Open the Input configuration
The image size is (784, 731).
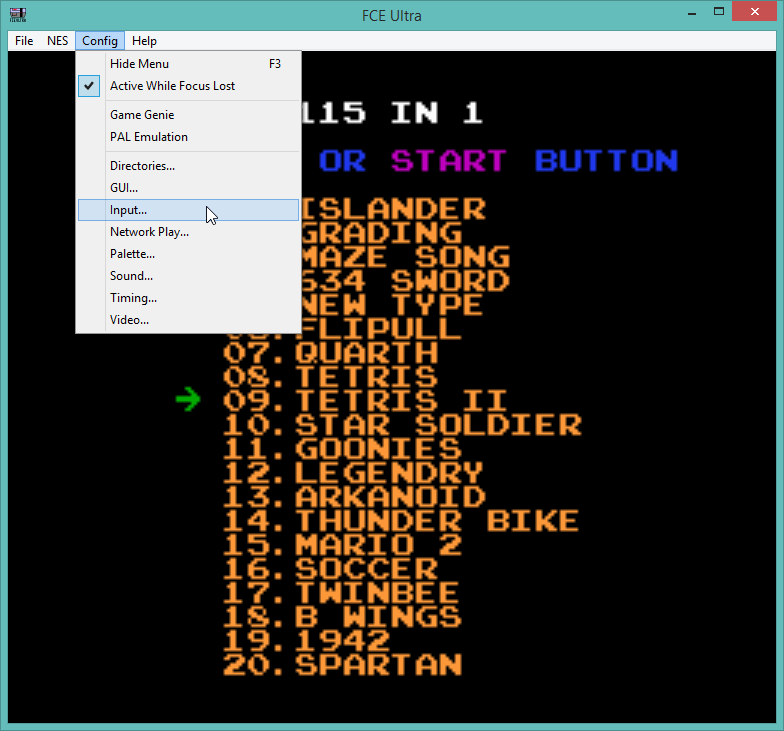coord(188,210)
